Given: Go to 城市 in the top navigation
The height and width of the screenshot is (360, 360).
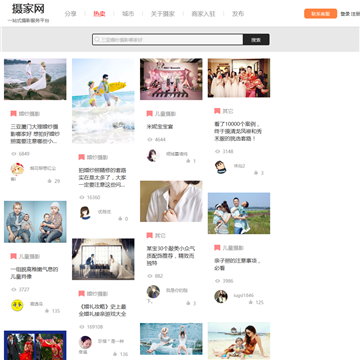Looking at the screenshot, I should point(128,14).
